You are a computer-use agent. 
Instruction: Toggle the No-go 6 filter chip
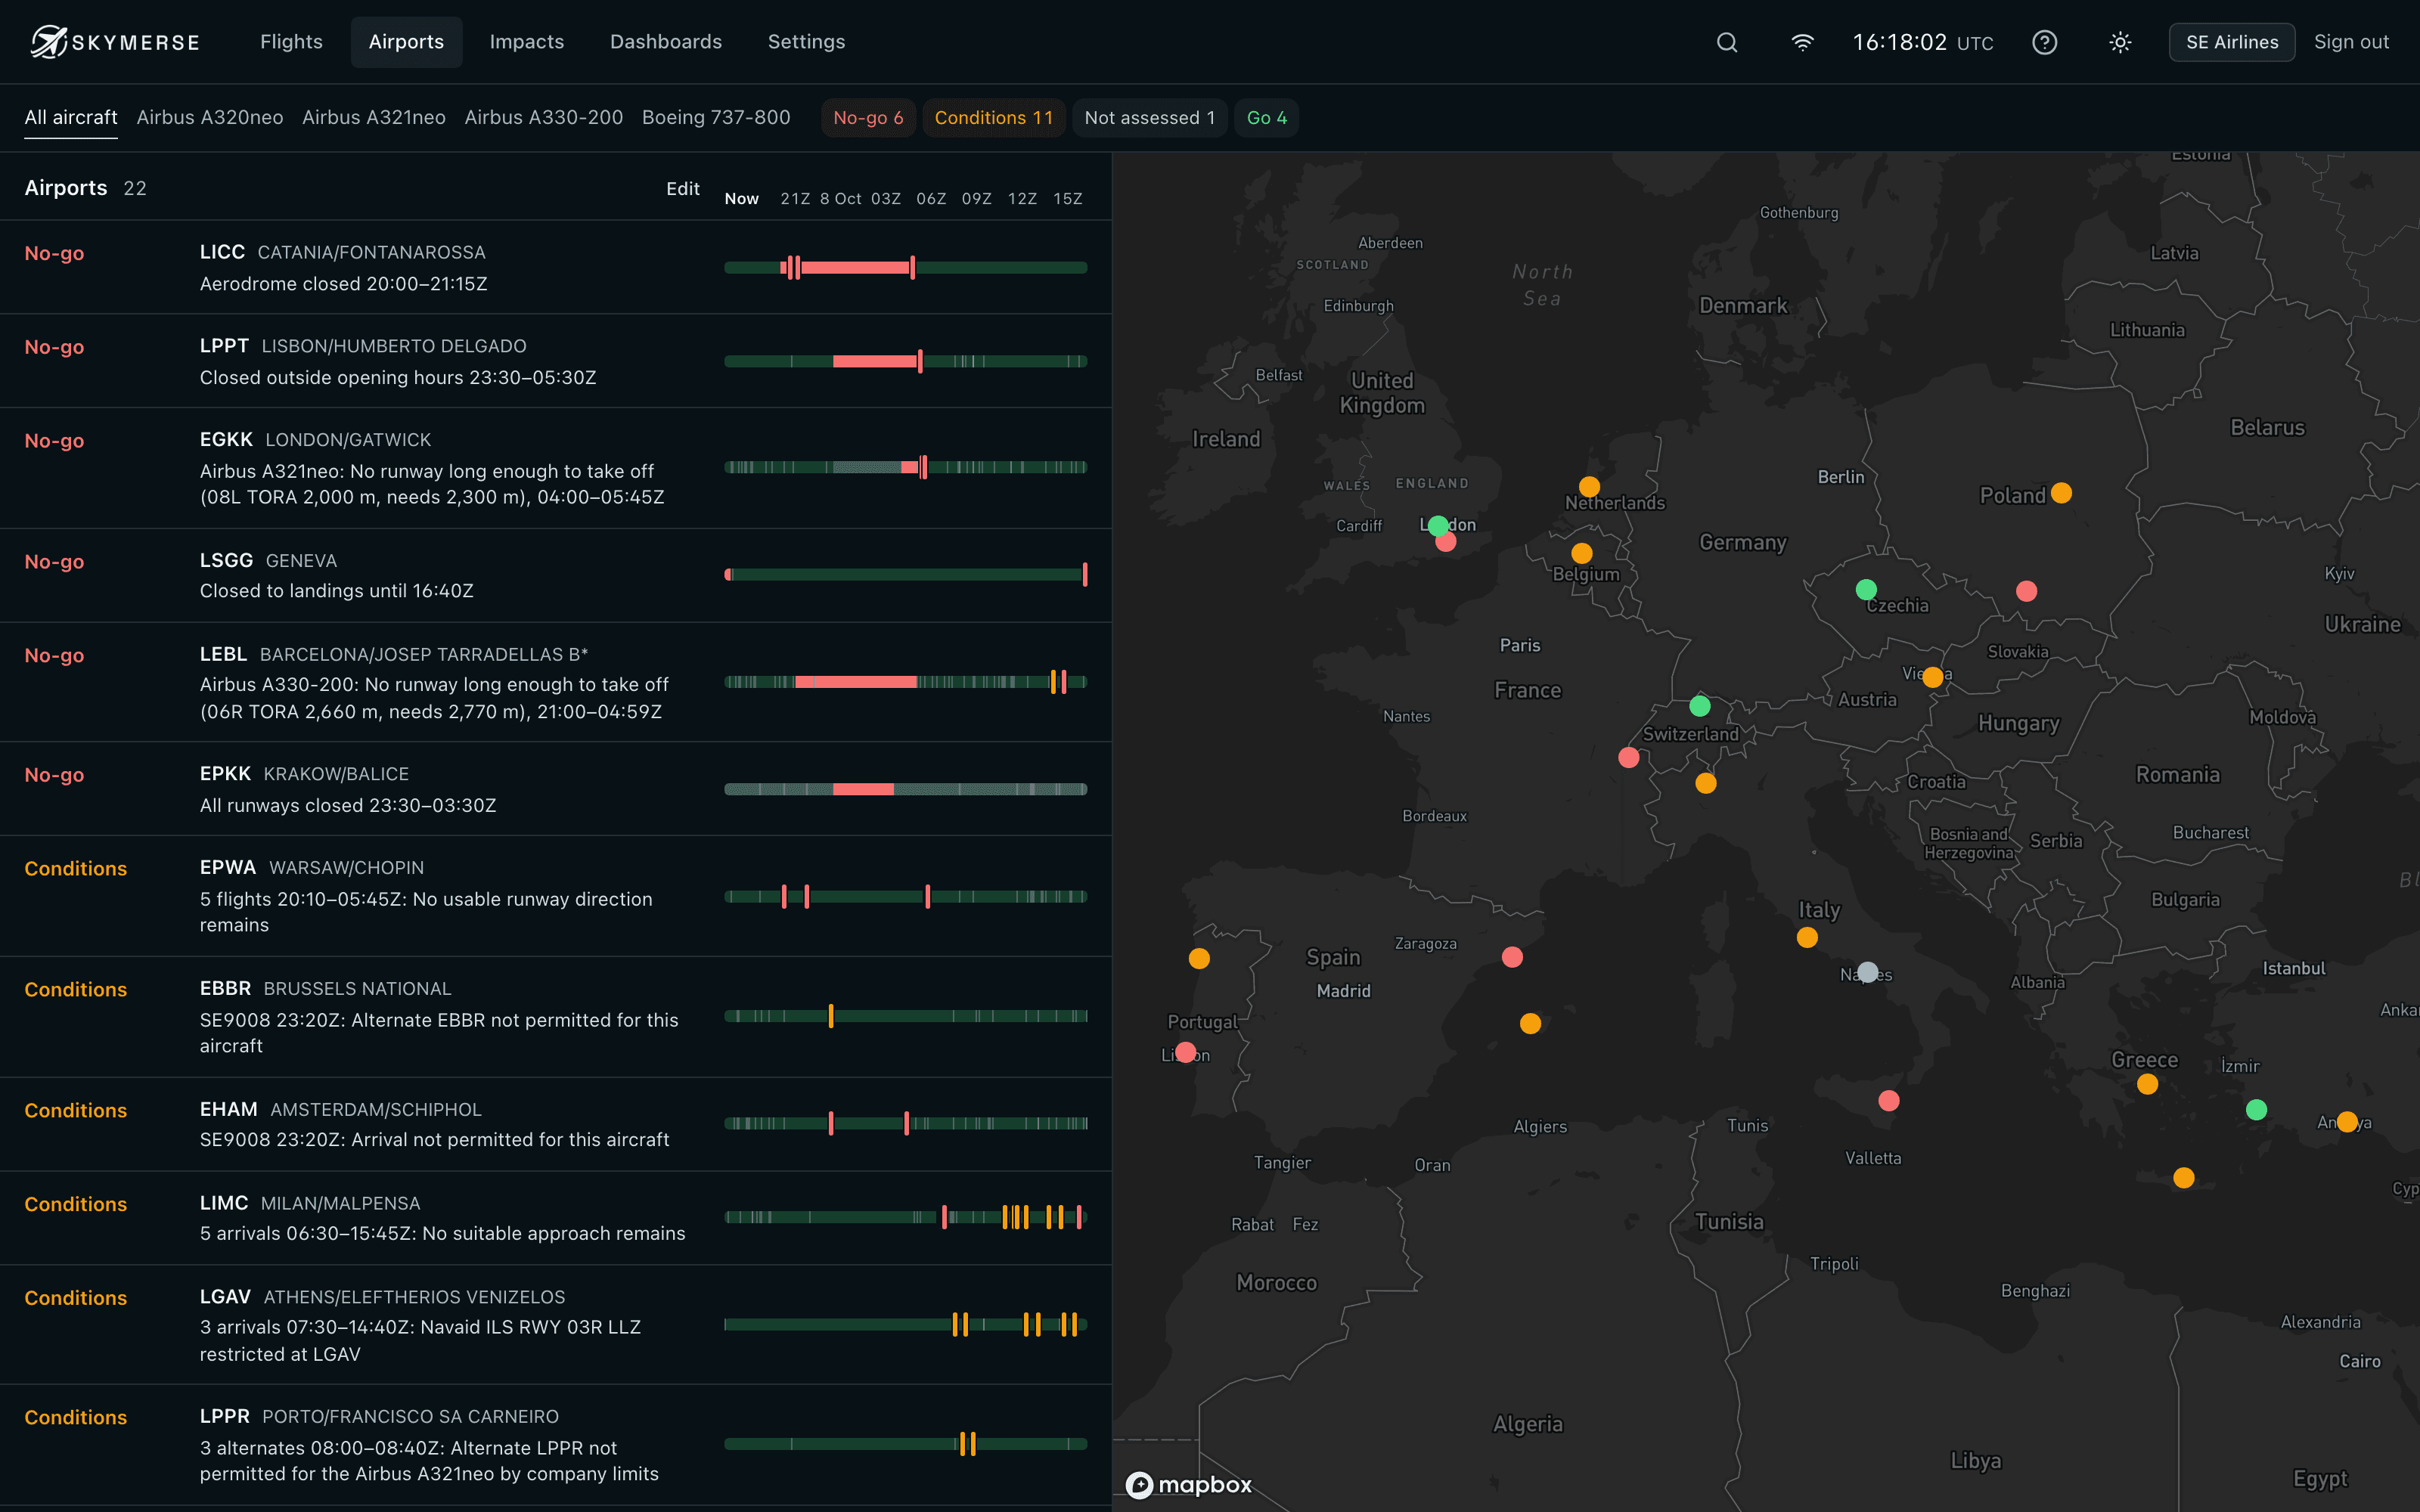pyautogui.click(x=868, y=118)
